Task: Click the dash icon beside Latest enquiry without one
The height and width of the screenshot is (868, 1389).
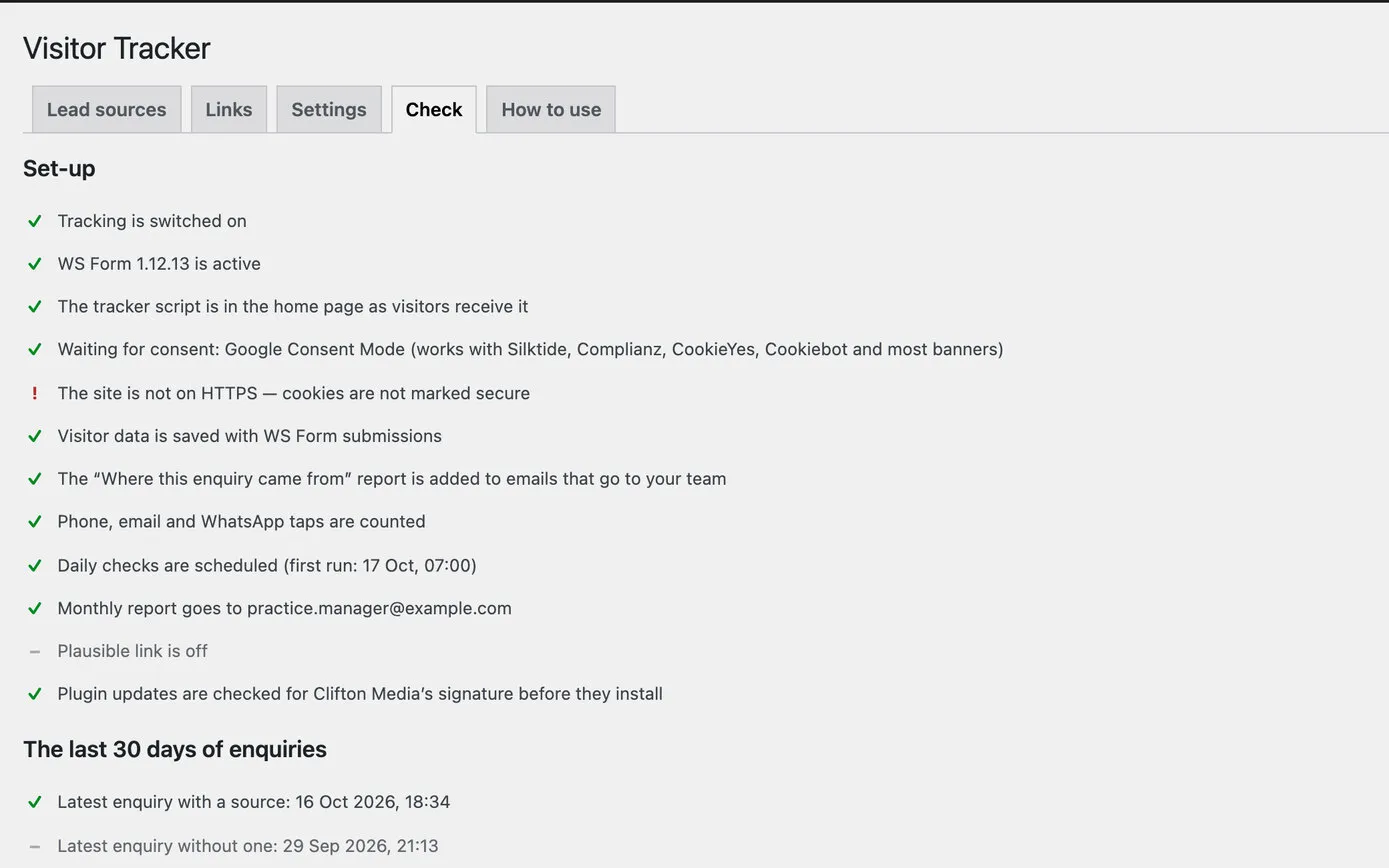Action: point(35,847)
